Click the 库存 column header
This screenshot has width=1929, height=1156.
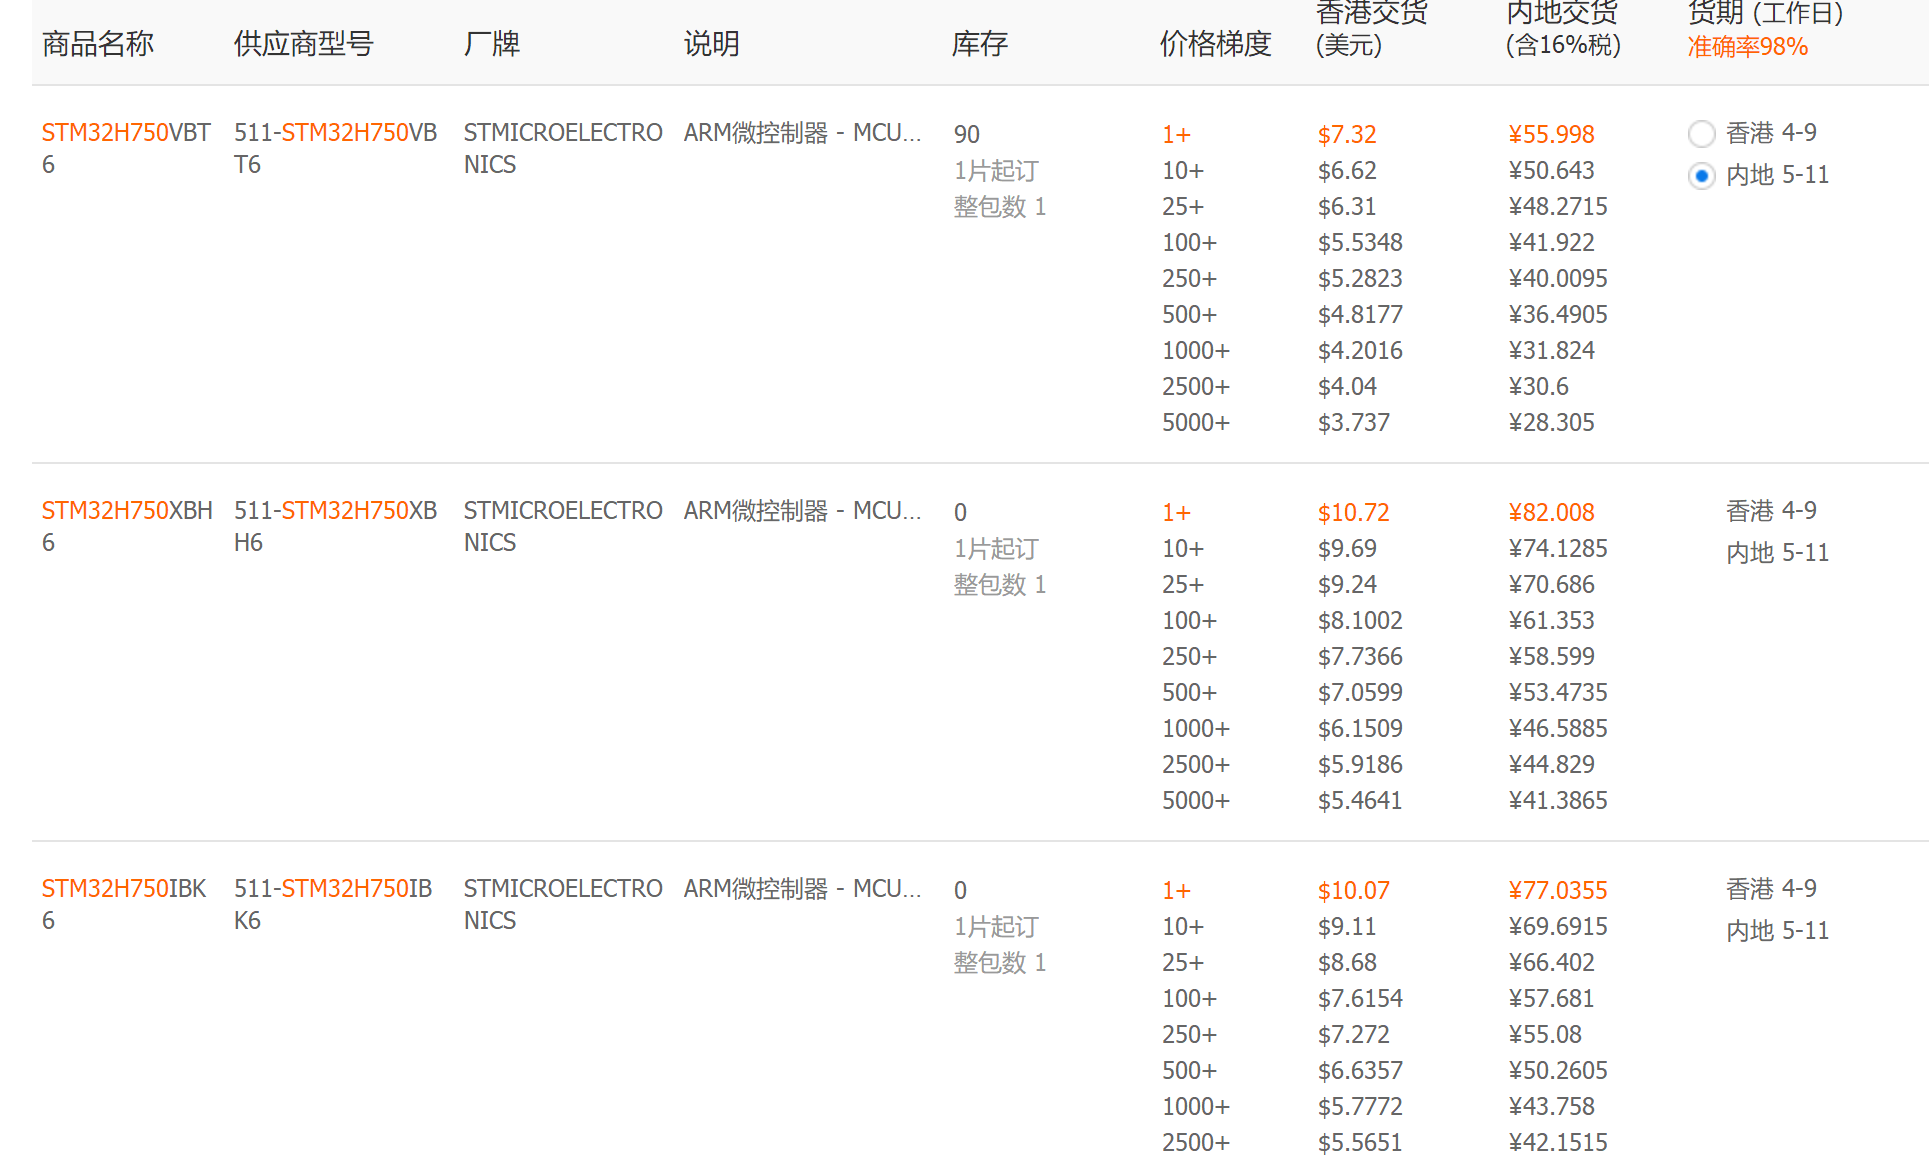(980, 44)
